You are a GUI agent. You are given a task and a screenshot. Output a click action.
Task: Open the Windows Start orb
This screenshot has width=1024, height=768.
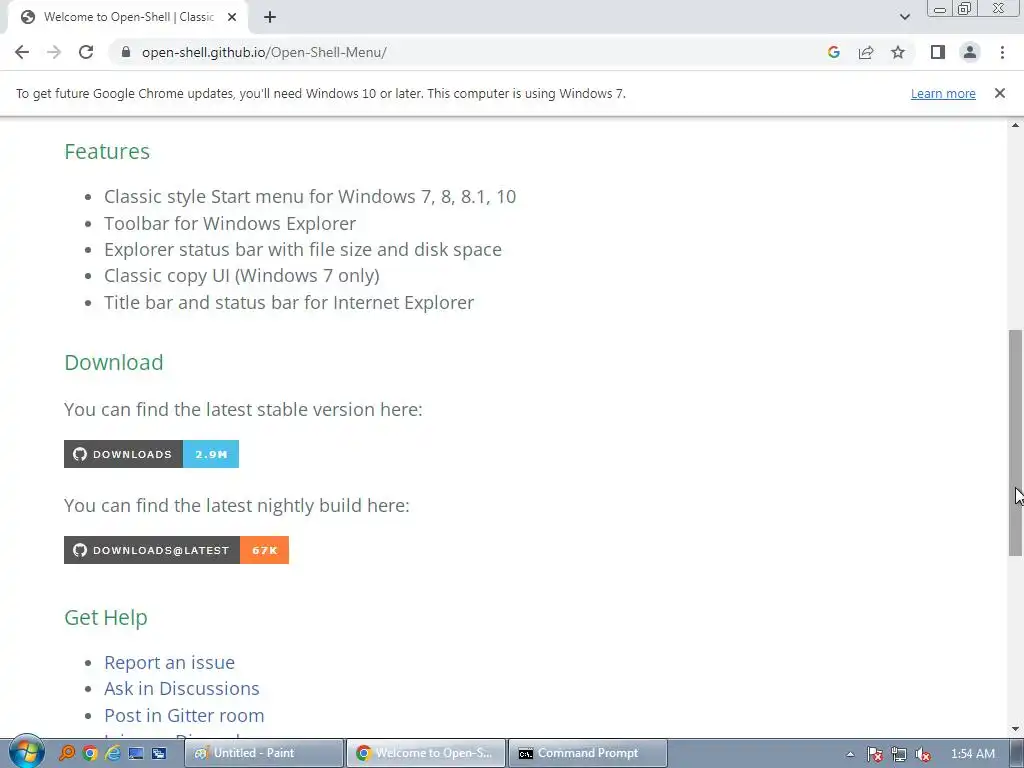click(26, 752)
